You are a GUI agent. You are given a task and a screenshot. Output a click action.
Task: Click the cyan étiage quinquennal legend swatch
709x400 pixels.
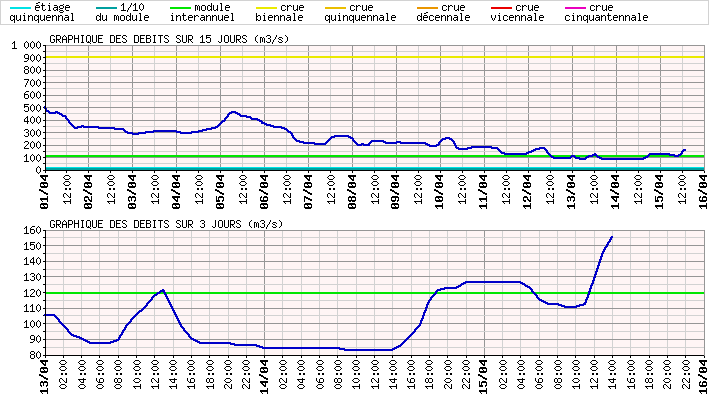(x=20, y=8)
